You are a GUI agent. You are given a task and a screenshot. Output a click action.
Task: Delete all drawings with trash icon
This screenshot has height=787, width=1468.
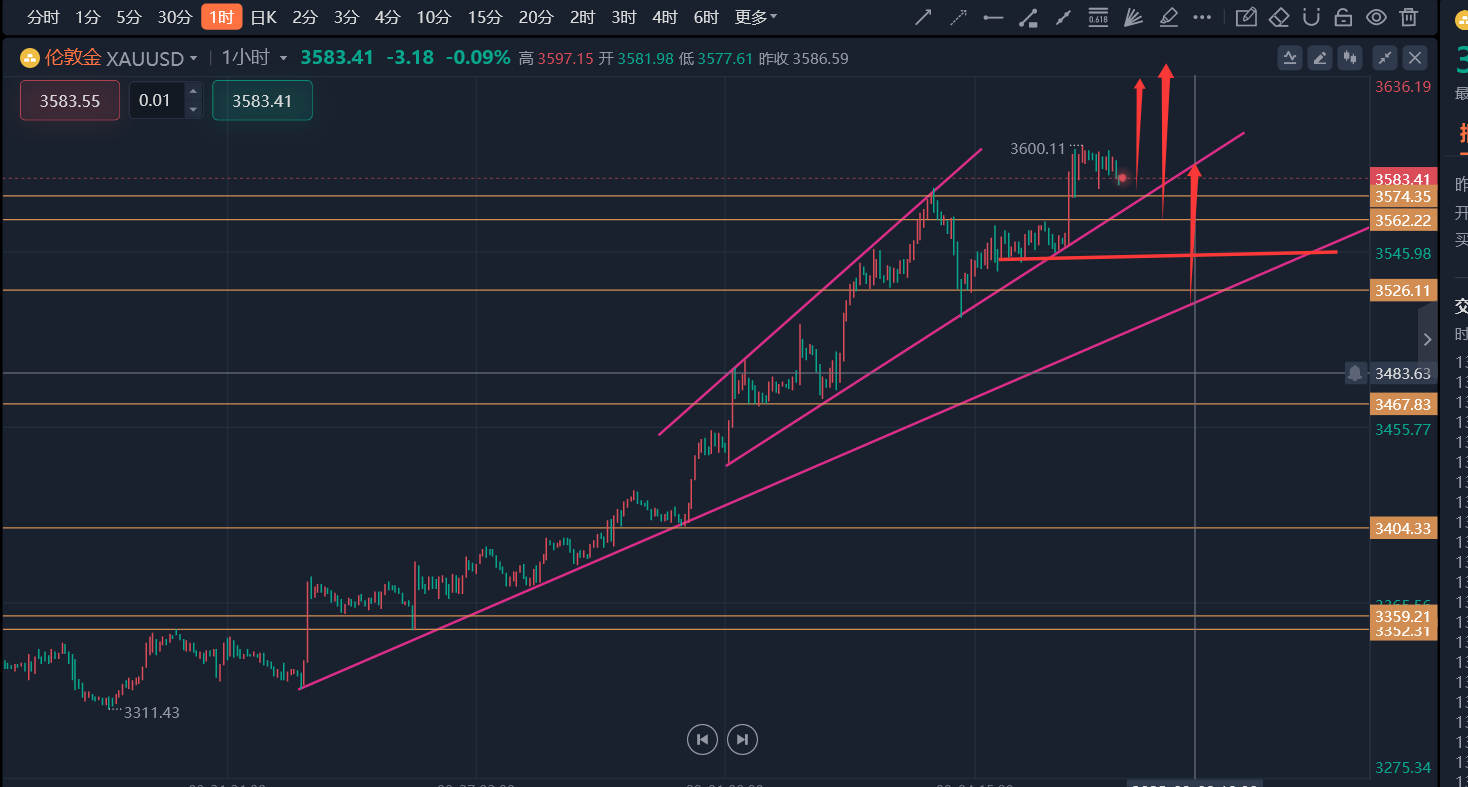point(1409,17)
